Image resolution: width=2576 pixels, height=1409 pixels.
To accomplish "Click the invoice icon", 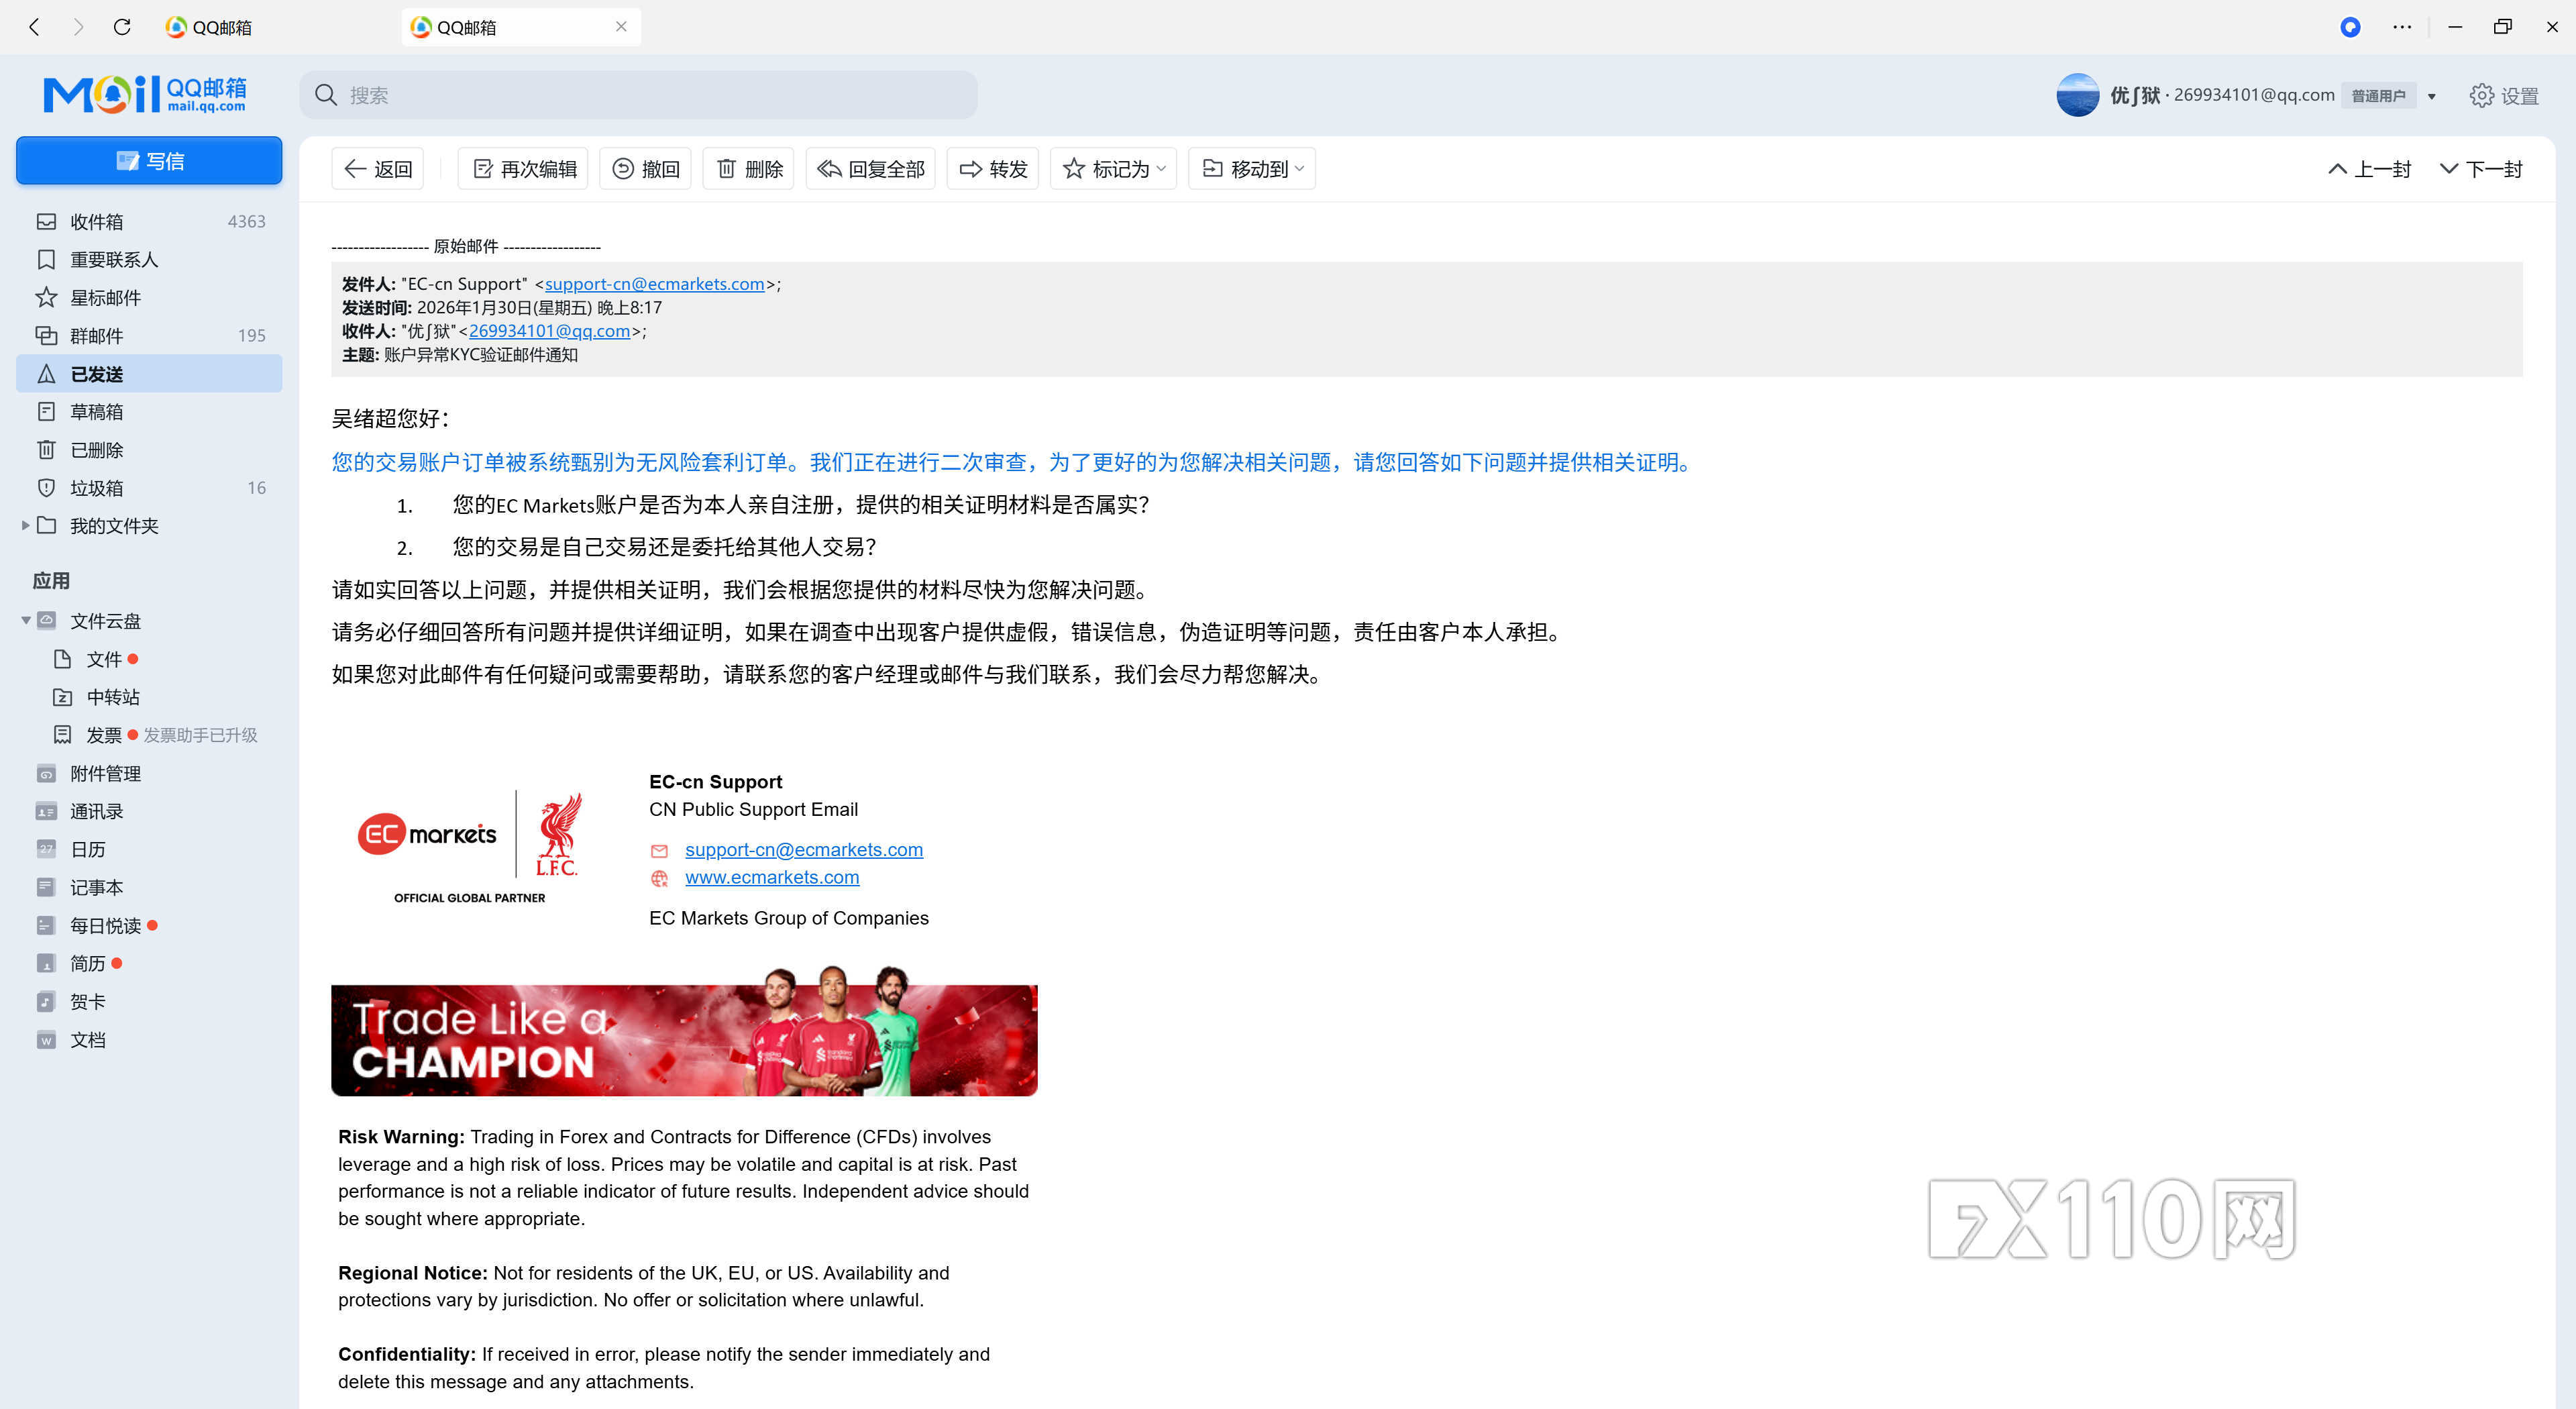I will tap(62, 735).
